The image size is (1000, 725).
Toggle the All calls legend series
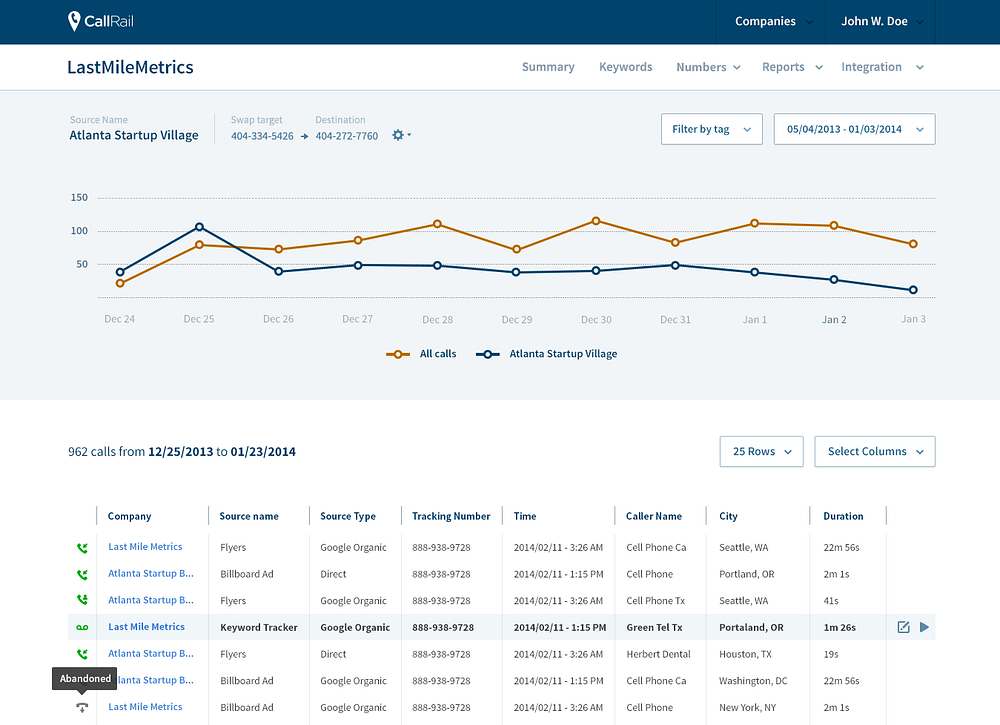point(422,354)
